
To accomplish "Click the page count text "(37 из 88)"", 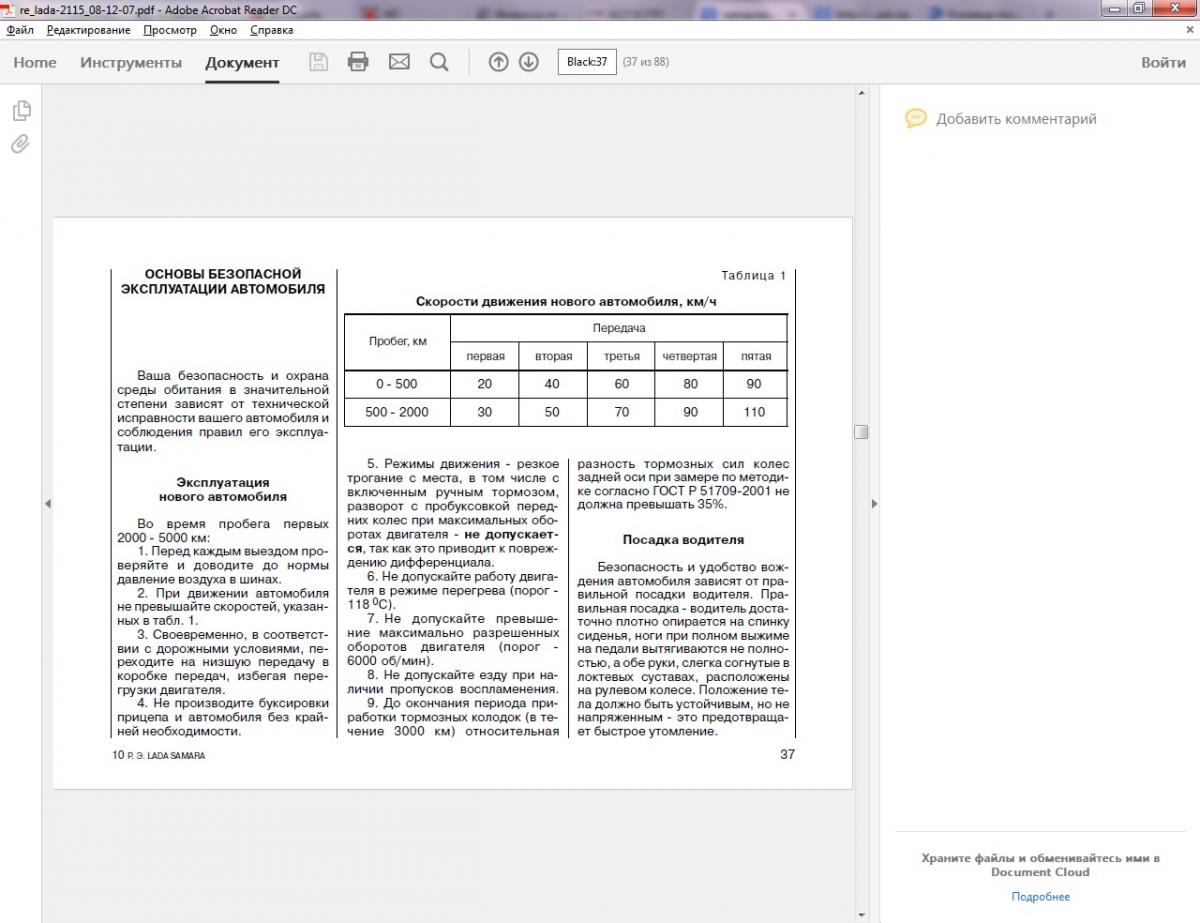I will [645, 62].
